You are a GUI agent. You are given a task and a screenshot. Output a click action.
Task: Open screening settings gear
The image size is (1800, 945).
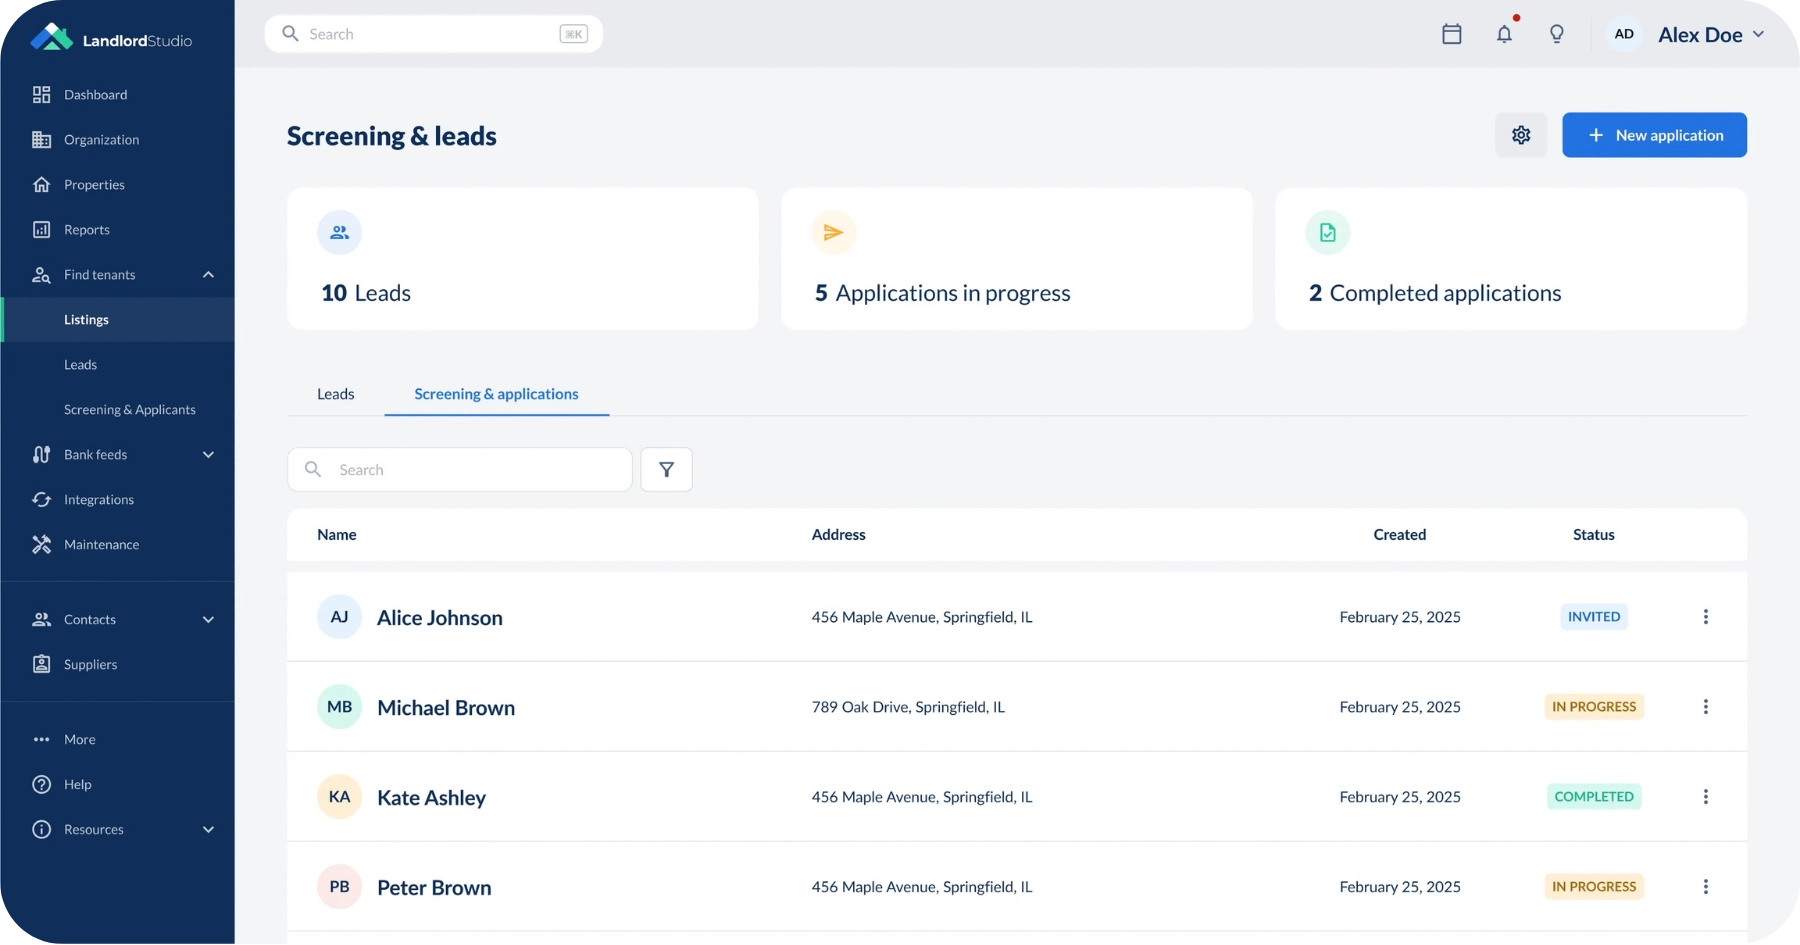(x=1521, y=135)
